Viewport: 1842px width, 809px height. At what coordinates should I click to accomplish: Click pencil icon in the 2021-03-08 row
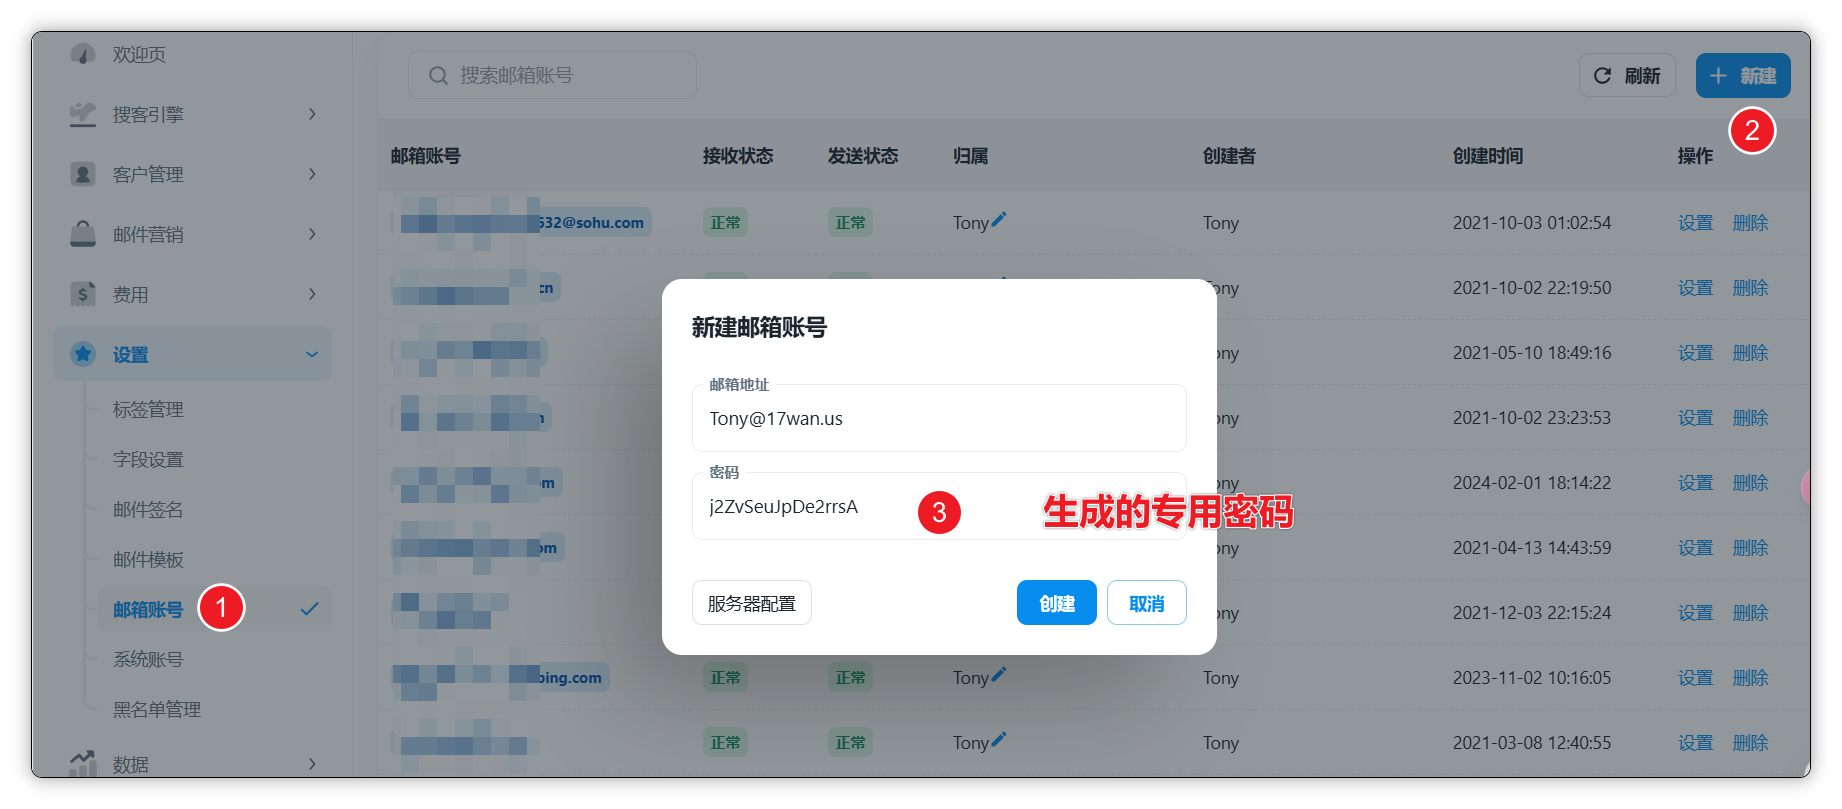(999, 740)
